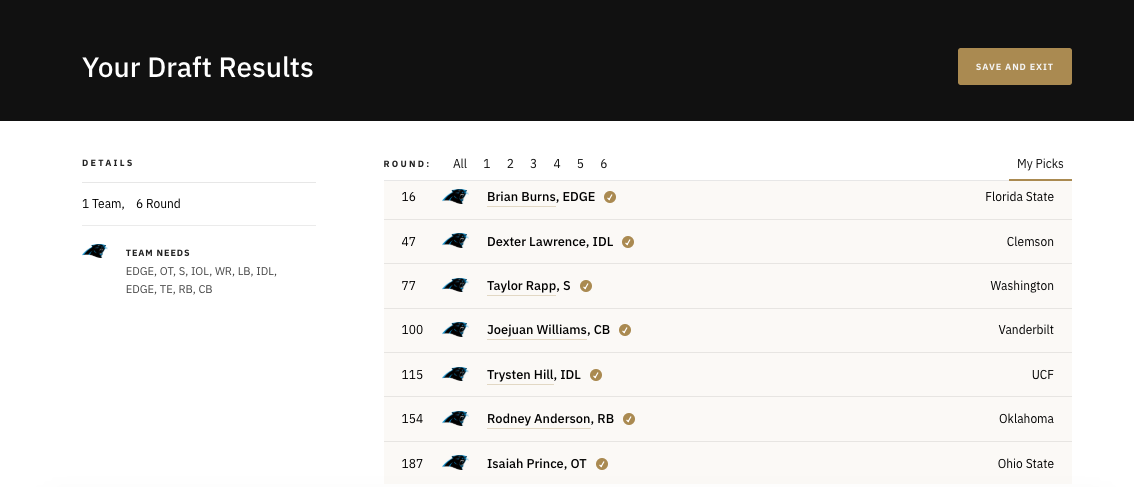Select round 4 in the round filter
Viewport: 1134px width, 487px height.
[x=557, y=164]
